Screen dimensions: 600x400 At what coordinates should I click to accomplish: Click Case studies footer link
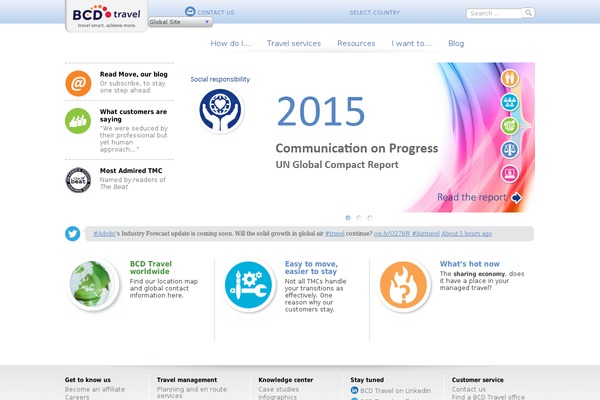coord(279,389)
